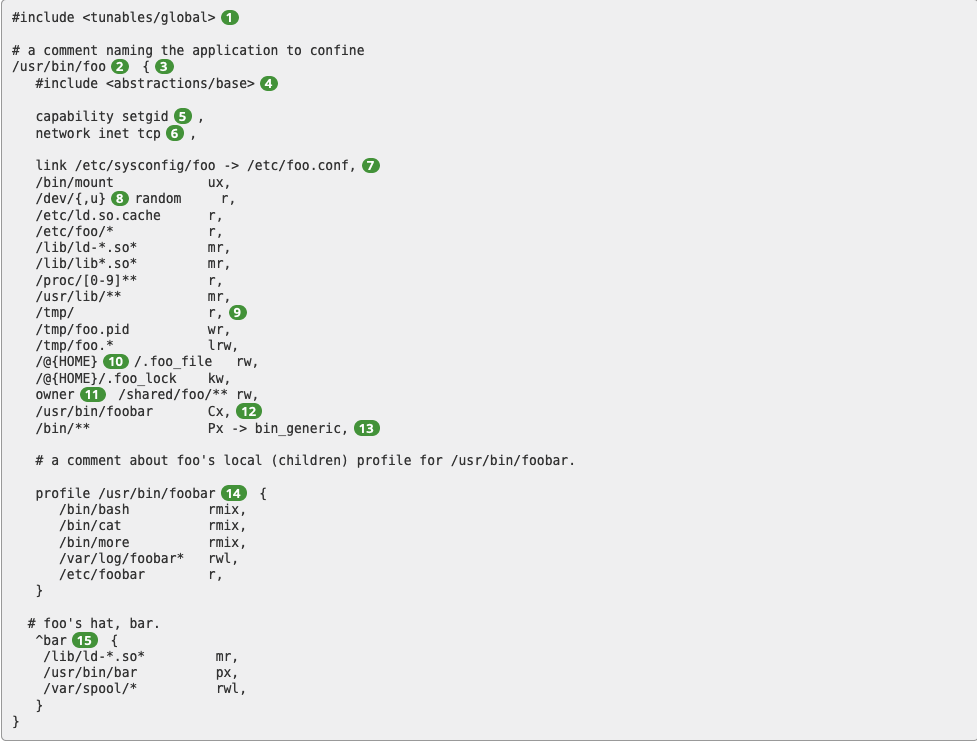977x743 pixels.
Task: Select callout 3 after the opening brace
Action: pos(163,67)
